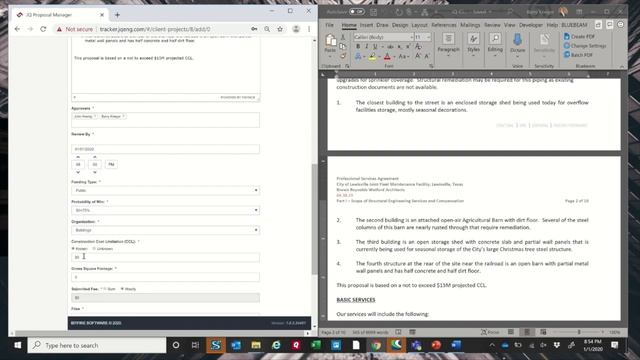Open Task View on the taskbar
Screen dimensions: 640x360
(196, 345)
